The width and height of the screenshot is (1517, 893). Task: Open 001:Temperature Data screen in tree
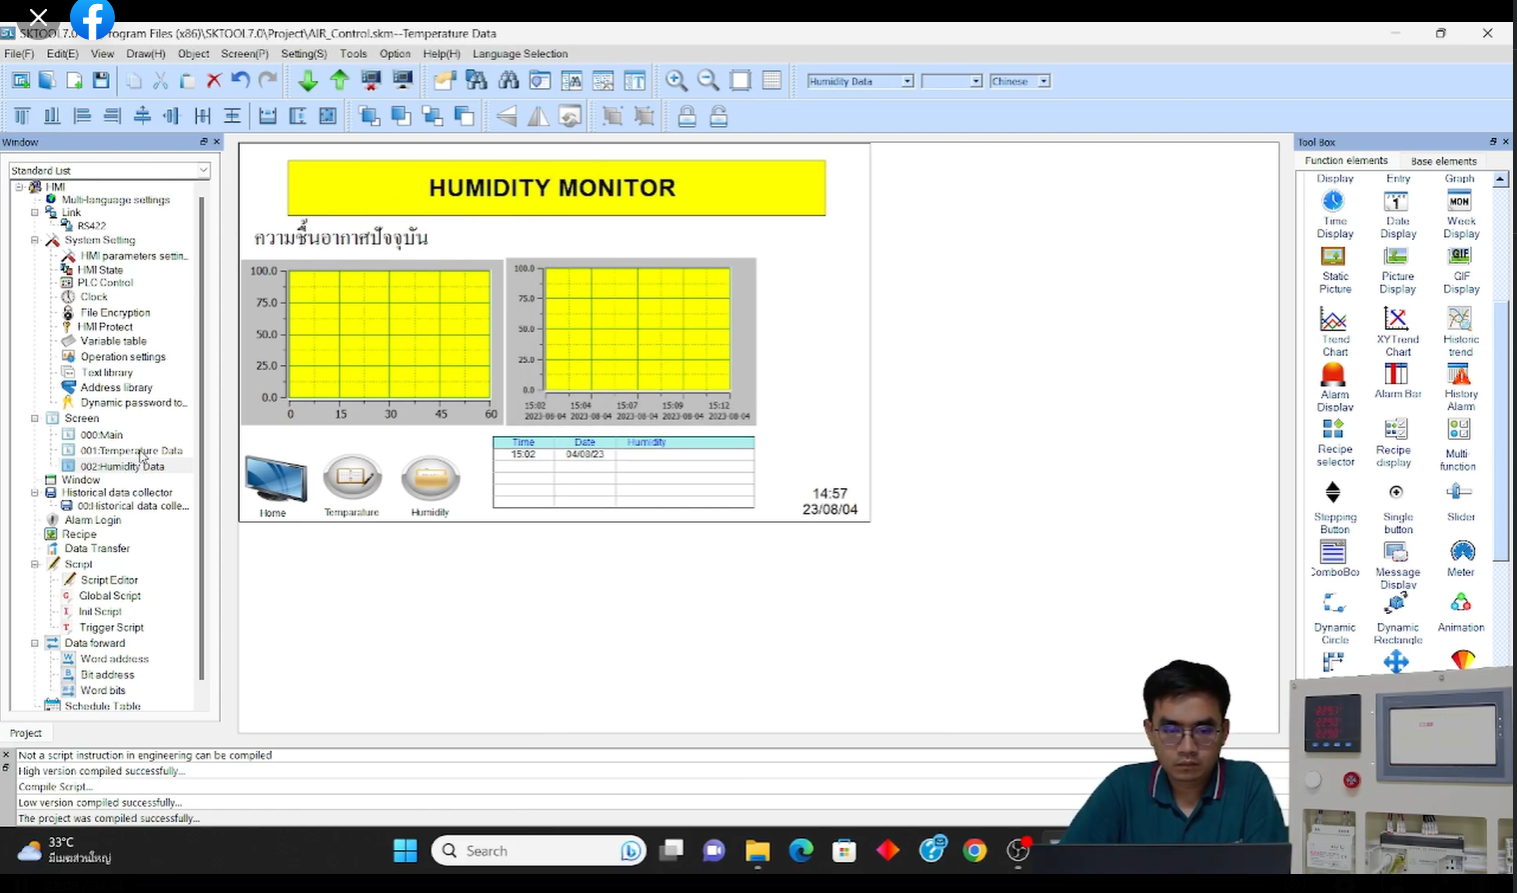click(131, 451)
